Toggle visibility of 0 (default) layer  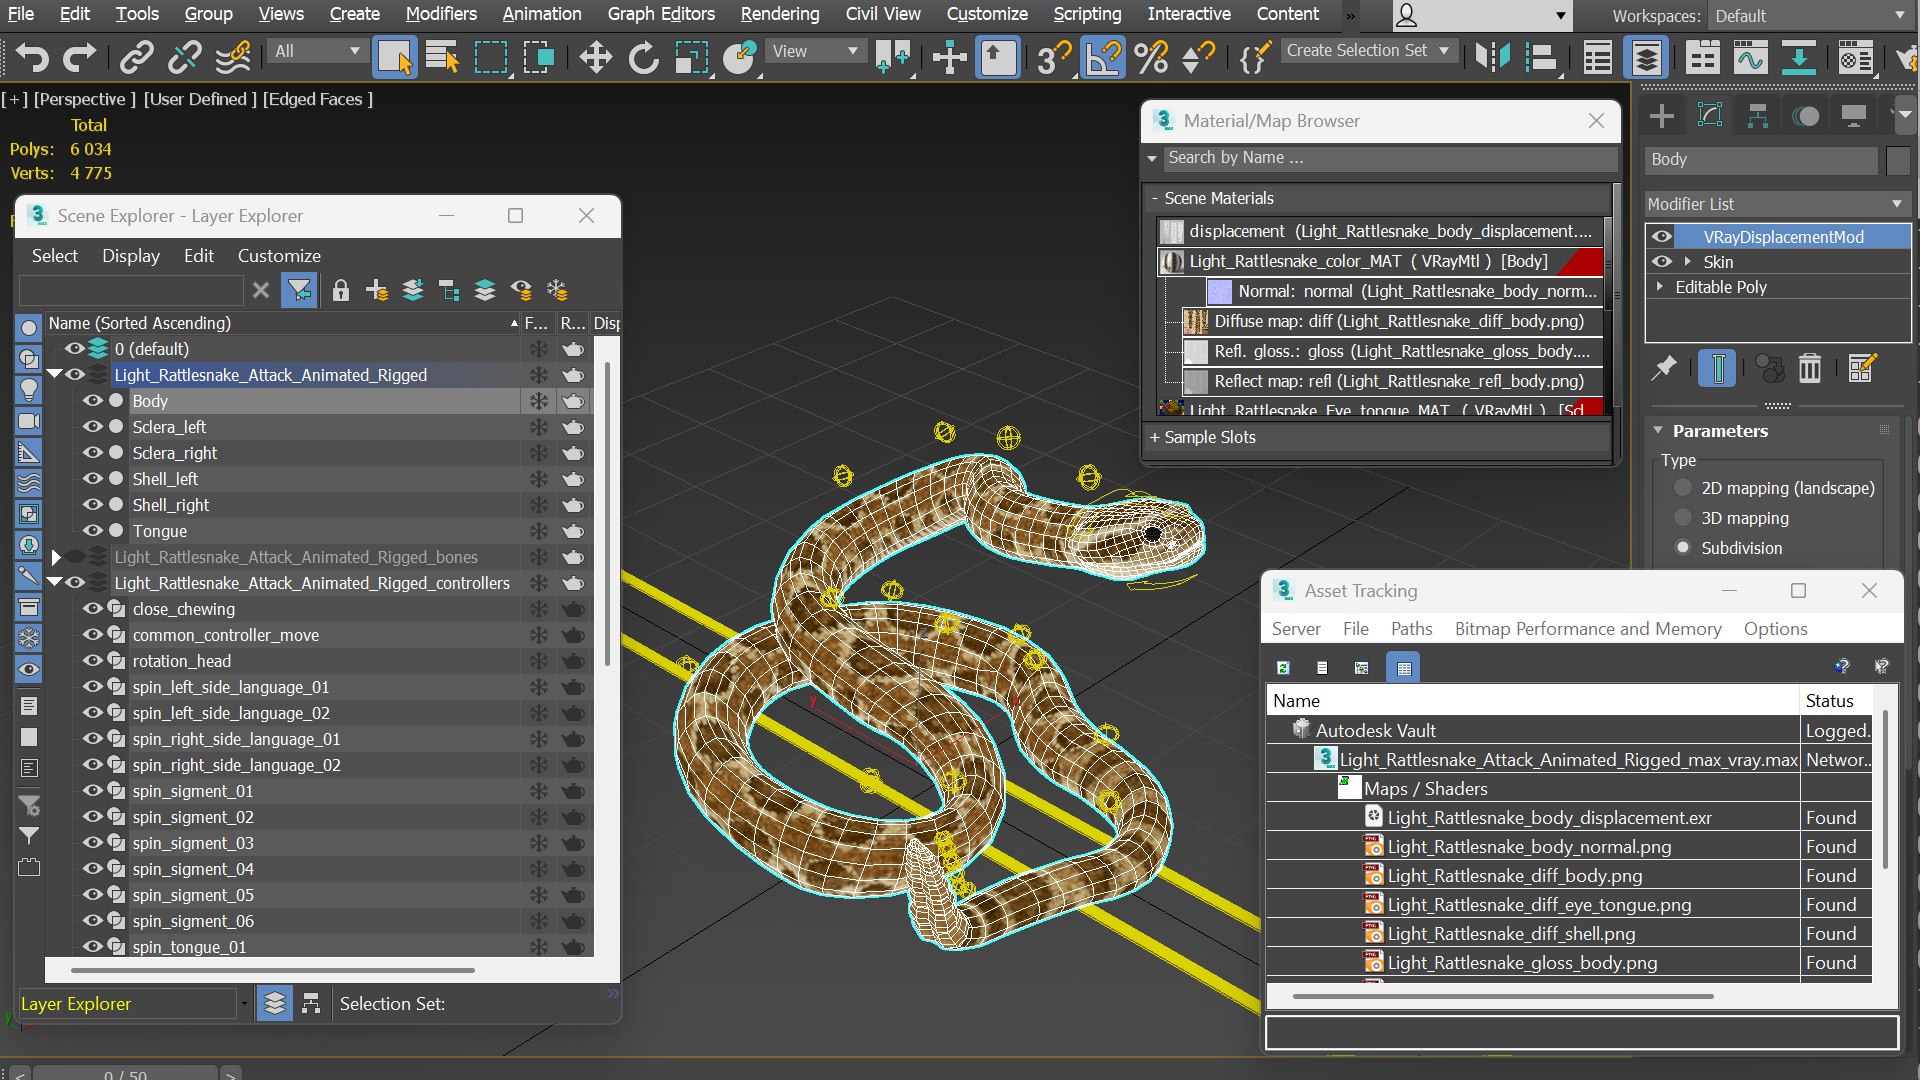point(74,348)
